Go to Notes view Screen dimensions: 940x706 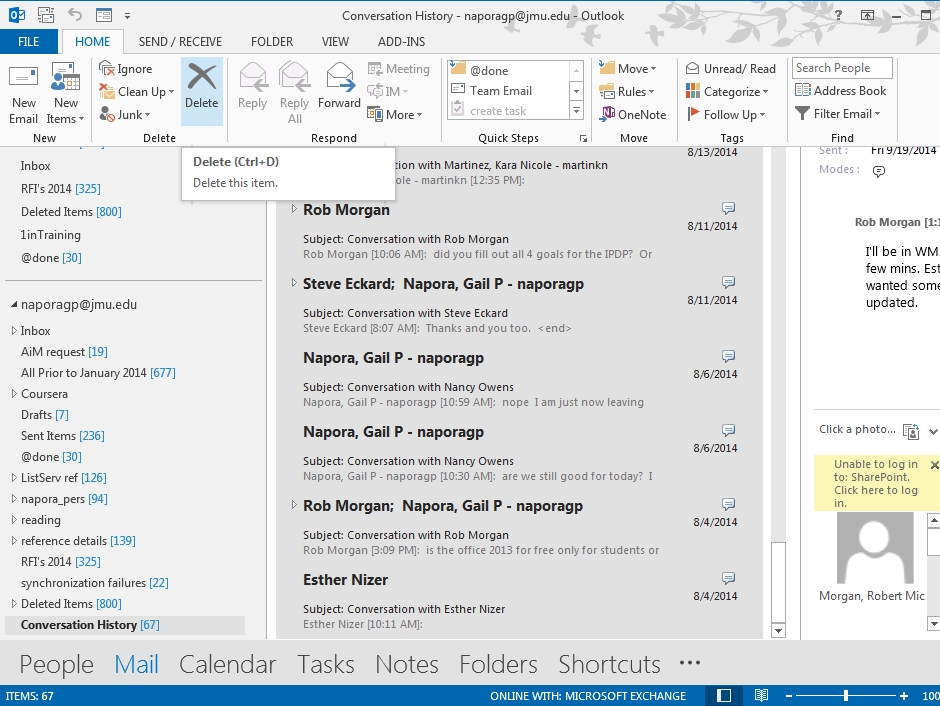[x=406, y=664]
